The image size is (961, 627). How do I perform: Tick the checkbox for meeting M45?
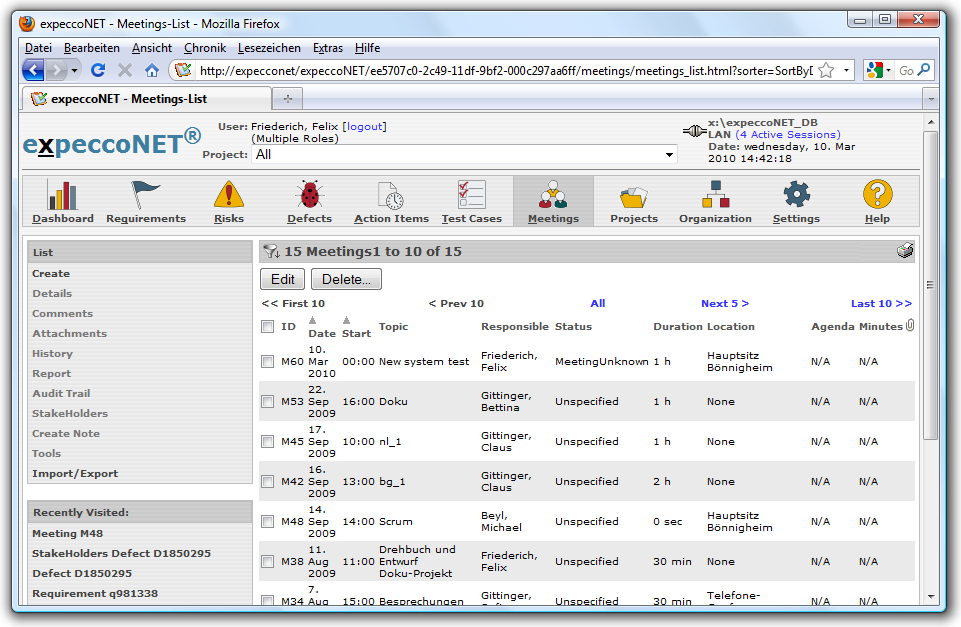(267, 441)
